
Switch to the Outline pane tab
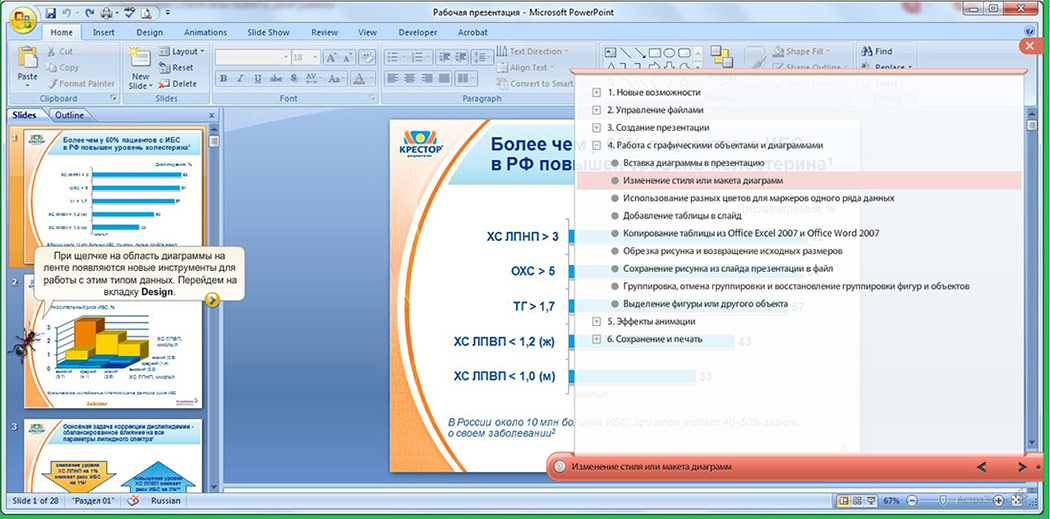(69, 115)
